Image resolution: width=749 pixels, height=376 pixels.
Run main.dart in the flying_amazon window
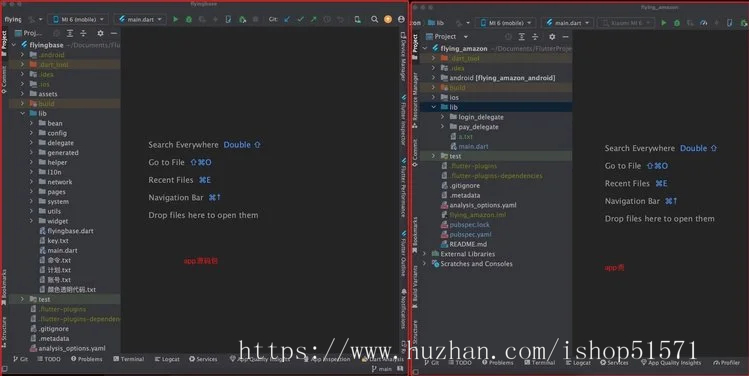[x=663, y=23]
